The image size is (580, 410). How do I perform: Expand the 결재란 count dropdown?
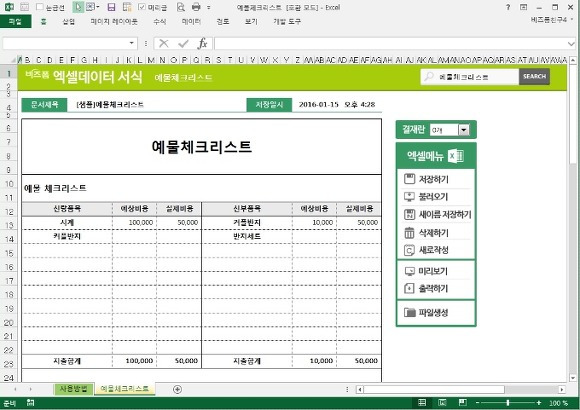[x=463, y=130]
